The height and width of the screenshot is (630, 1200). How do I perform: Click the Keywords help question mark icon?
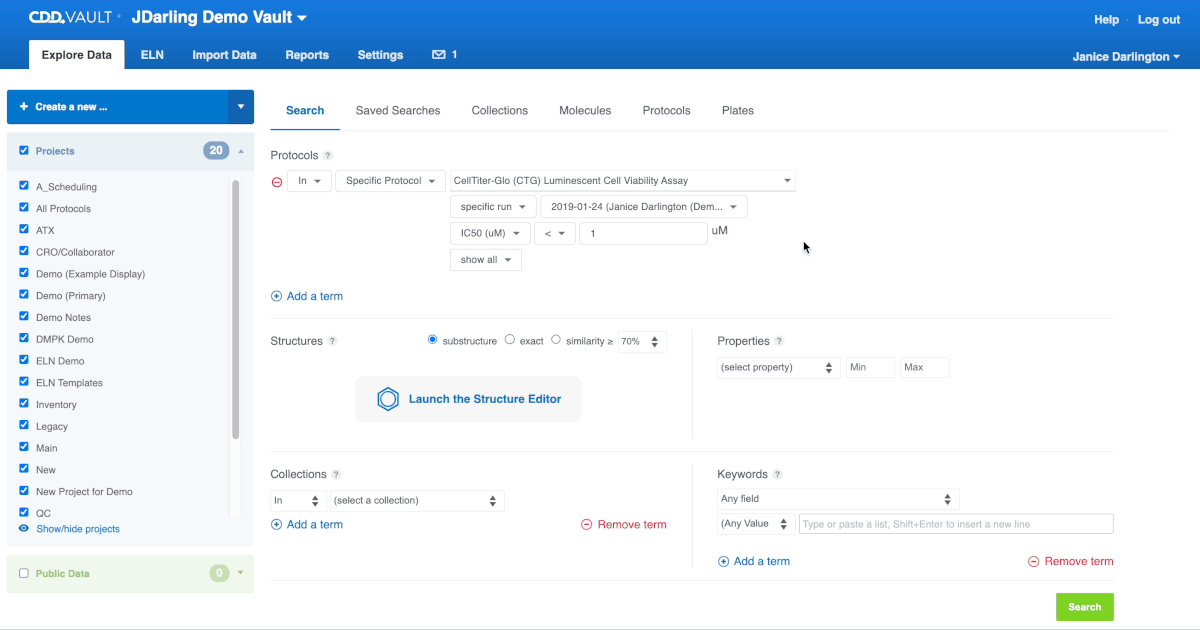[x=777, y=475]
